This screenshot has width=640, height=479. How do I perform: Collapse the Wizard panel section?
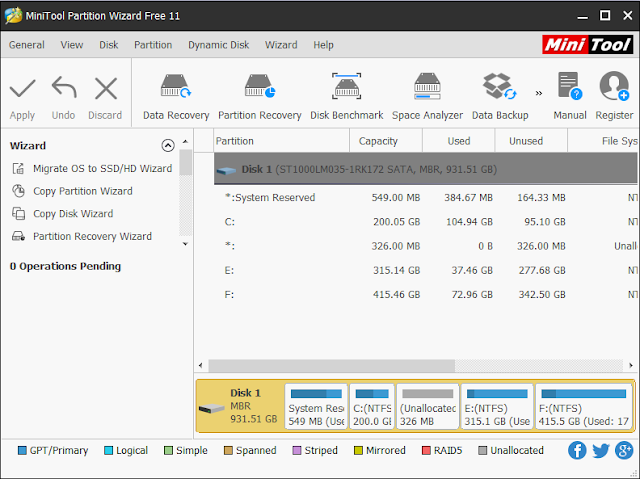(x=168, y=146)
